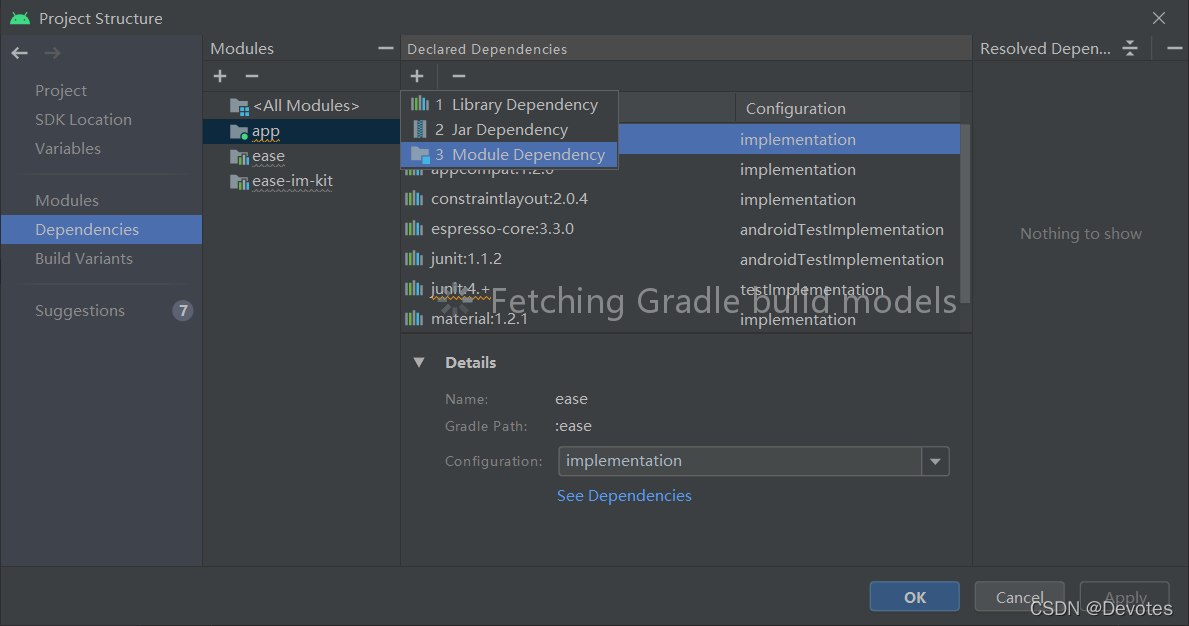The height and width of the screenshot is (626, 1189).
Task: Close the Project Structure dialog
Action: pyautogui.click(x=1159, y=18)
